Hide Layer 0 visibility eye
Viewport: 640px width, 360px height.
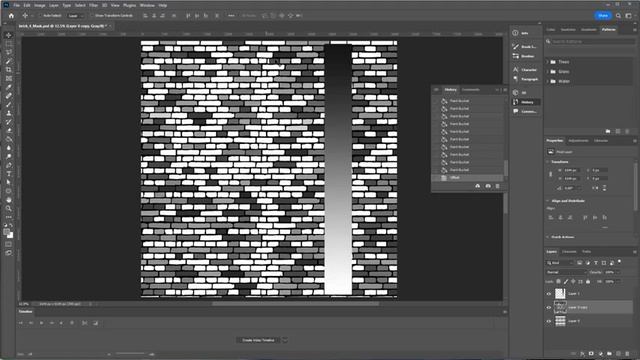point(549,321)
